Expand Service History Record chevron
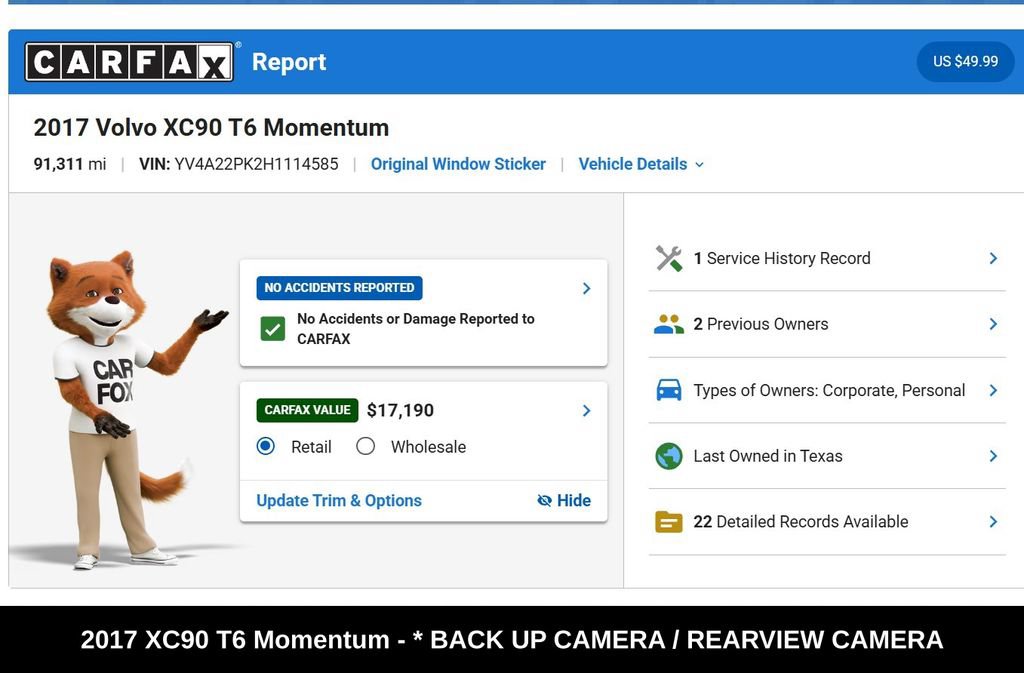Viewport: 1024px width, 673px height. pyautogui.click(x=993, y=258)
